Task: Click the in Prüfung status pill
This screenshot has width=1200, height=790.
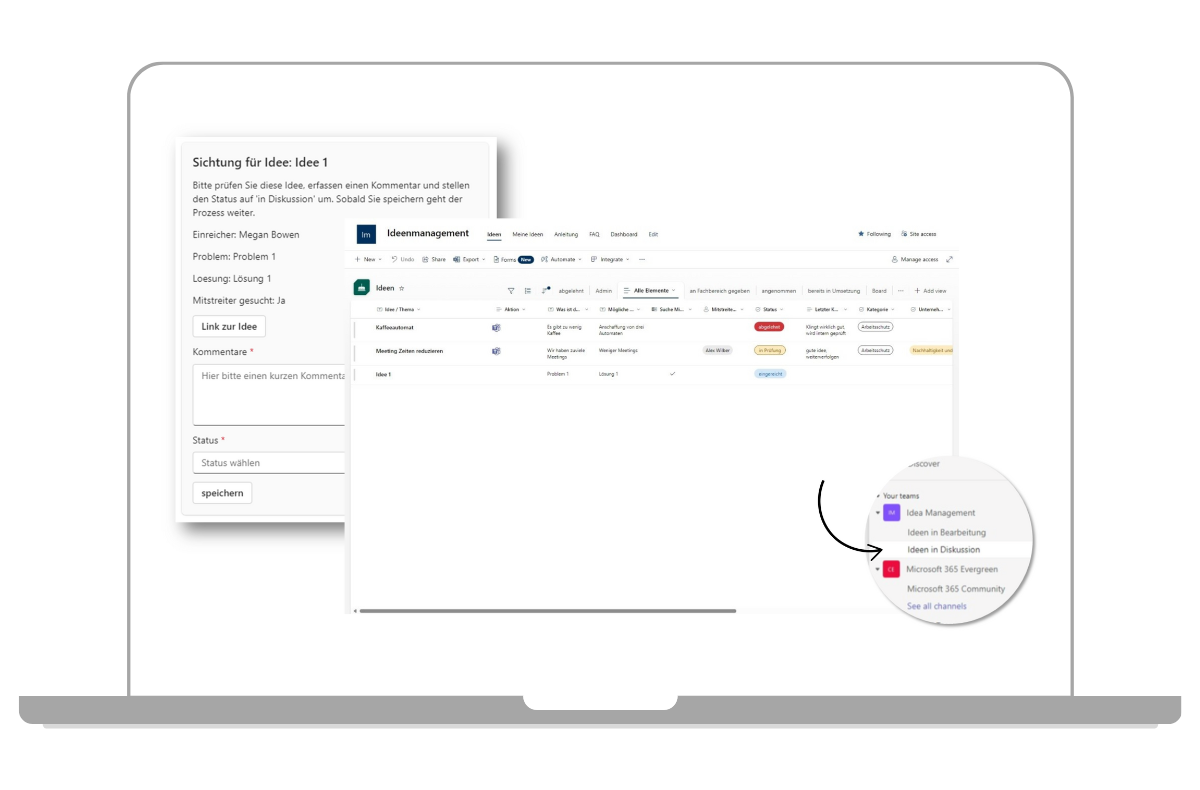Action: pyautogui.click(x=770, y=350)
